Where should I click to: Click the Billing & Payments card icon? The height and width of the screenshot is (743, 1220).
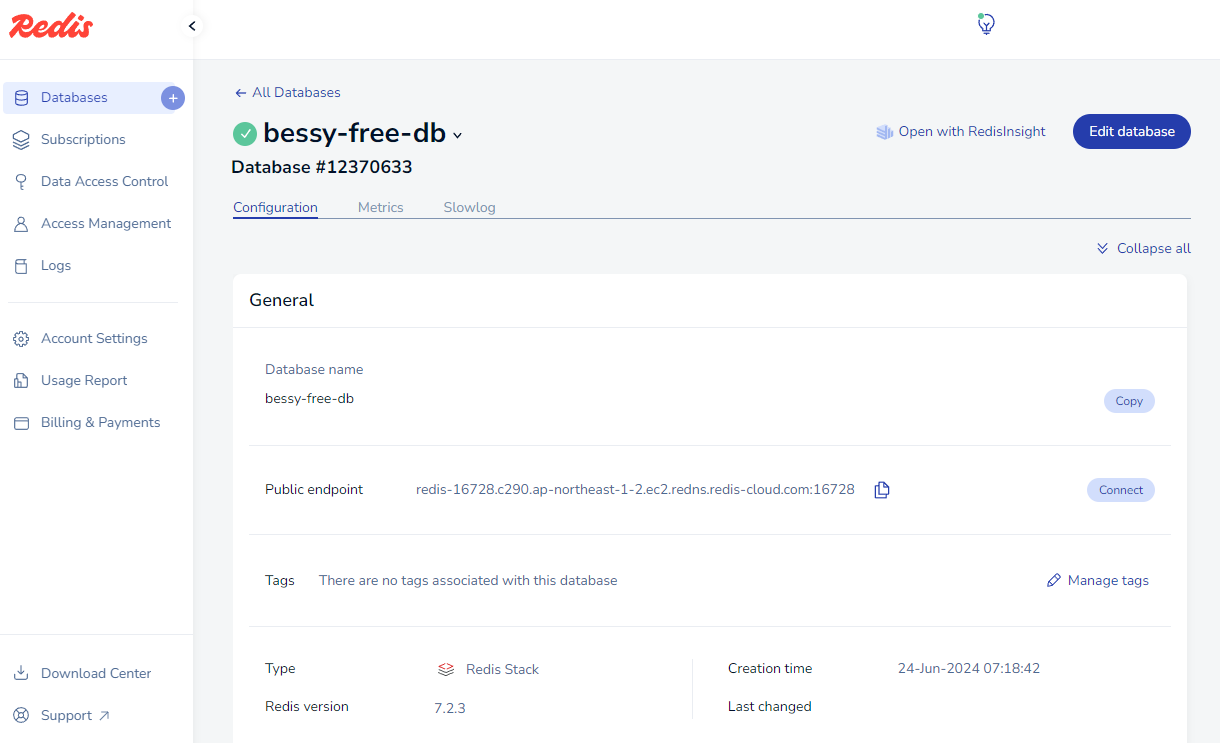[21, 423]
